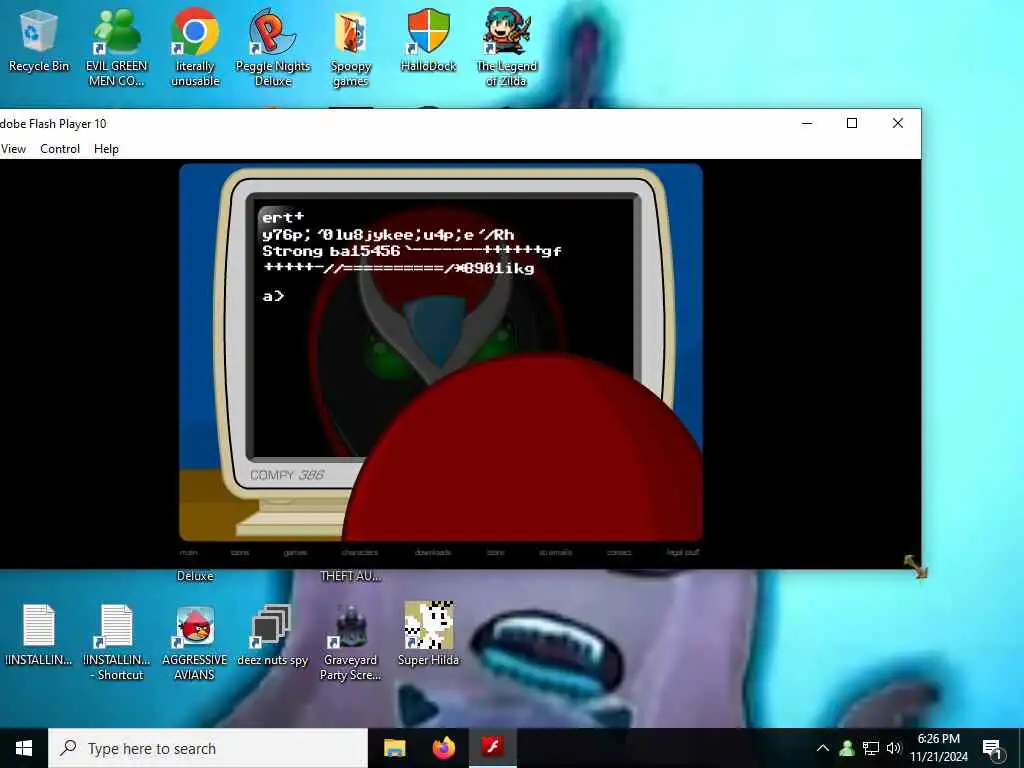The image size is (1024, 768).
Task: Launch Peggle Nights Deluxe shortcut
Action: (x=273, y=47)
